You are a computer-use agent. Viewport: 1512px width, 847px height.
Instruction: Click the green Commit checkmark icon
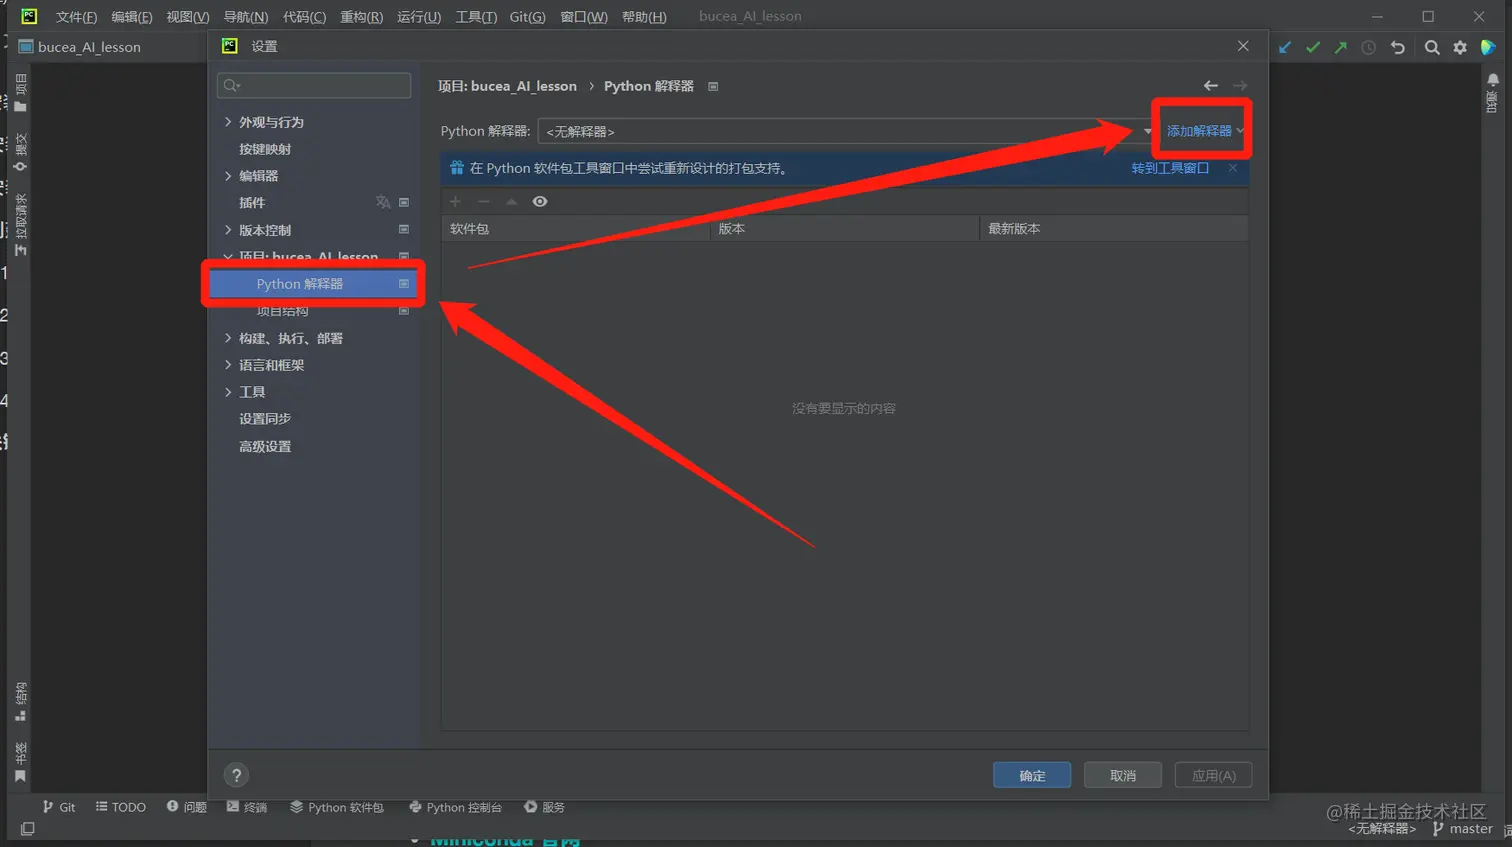pos(1313,47)
